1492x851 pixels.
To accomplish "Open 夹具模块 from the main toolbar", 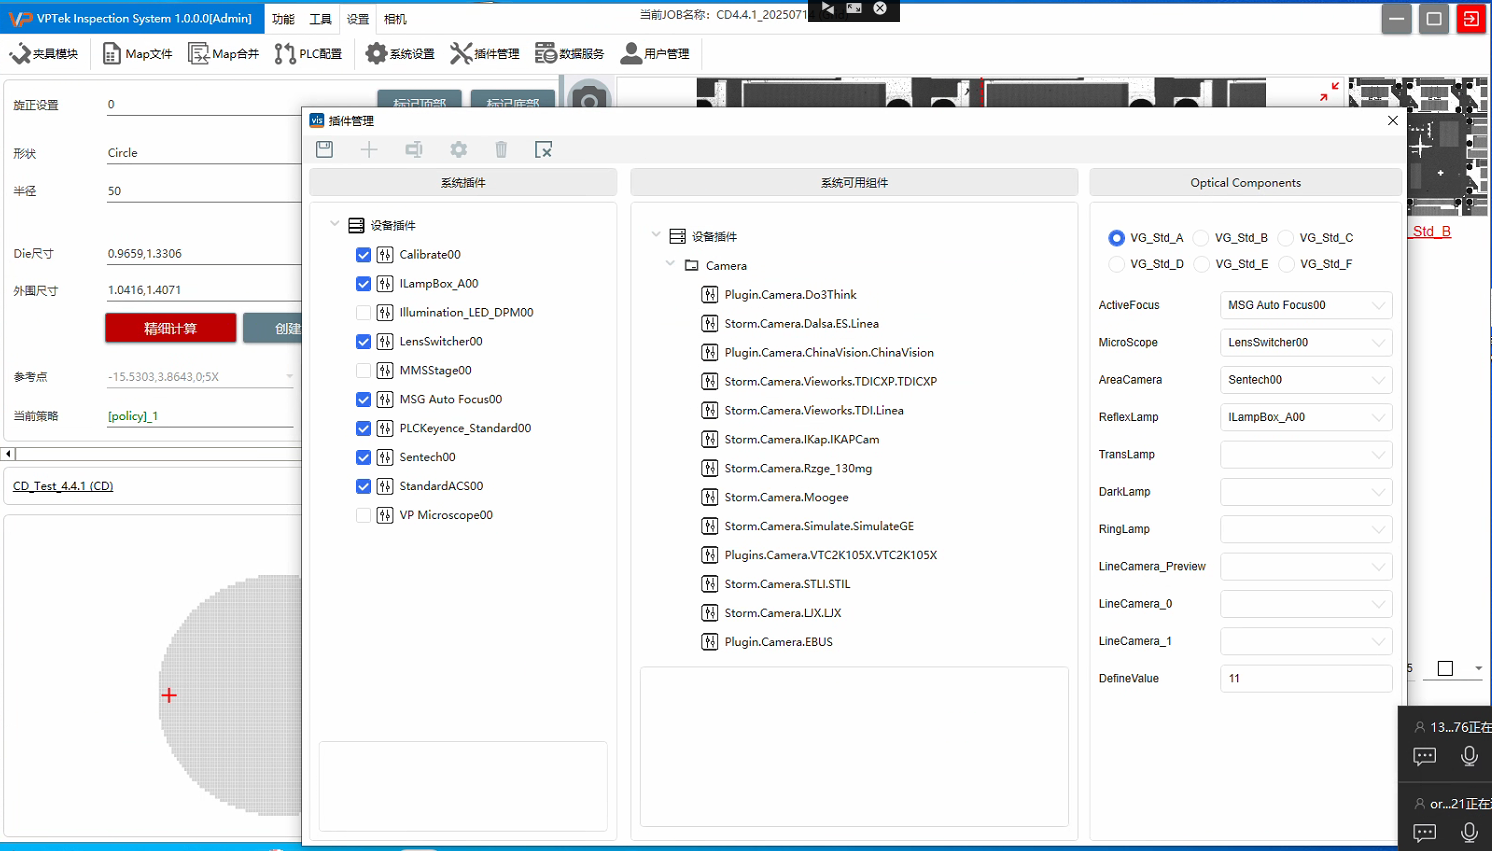I will [x=44, y=54].
